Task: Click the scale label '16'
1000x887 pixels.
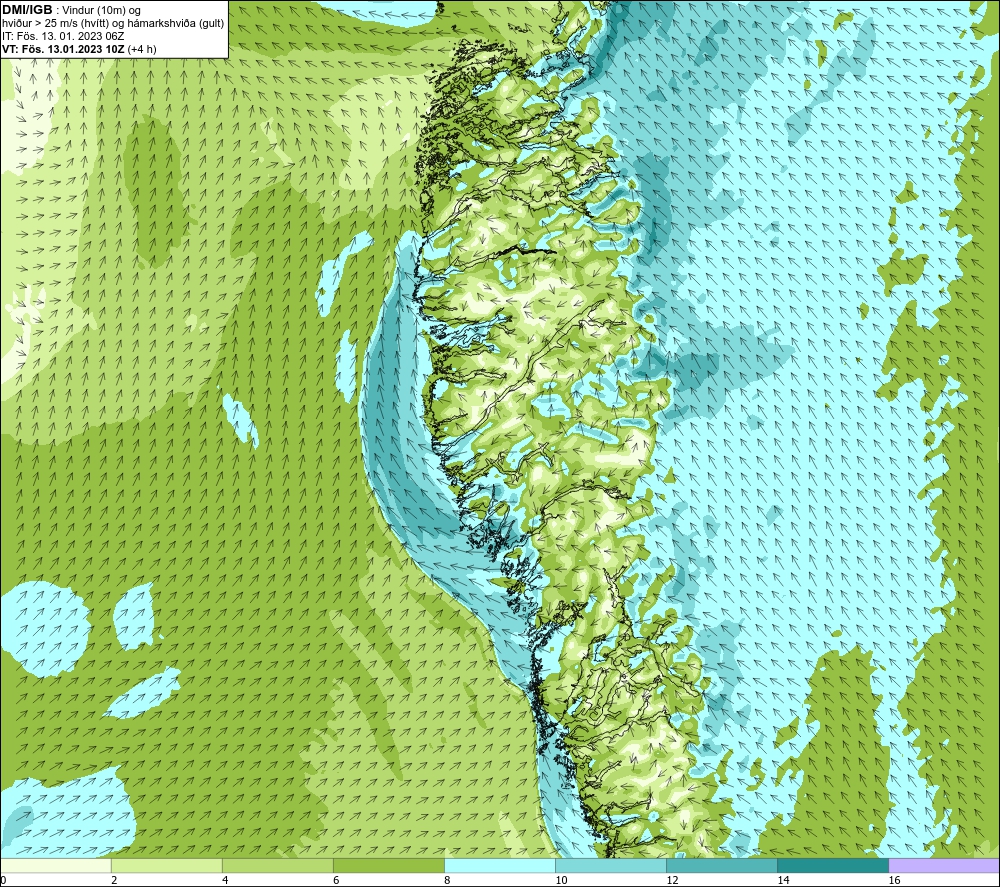Action: click(894, 881)
